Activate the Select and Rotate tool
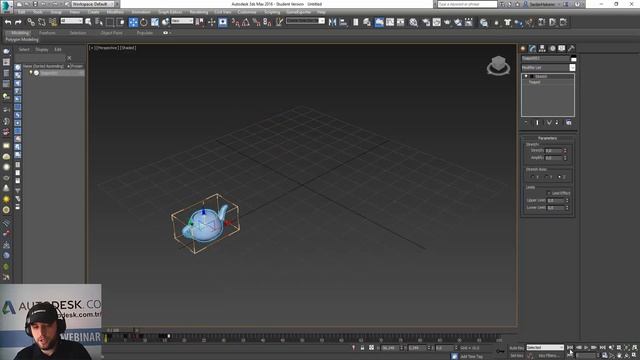Viewport: 640px width, 360px height. pos(144,22)
